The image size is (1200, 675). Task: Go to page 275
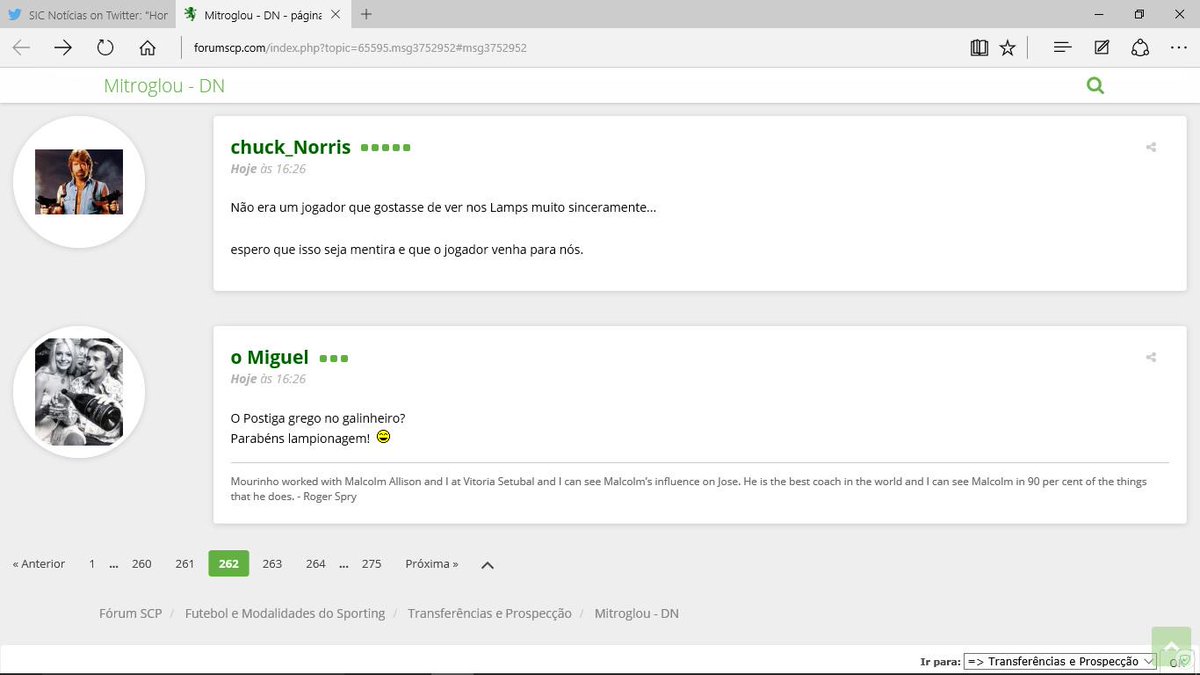372,564
